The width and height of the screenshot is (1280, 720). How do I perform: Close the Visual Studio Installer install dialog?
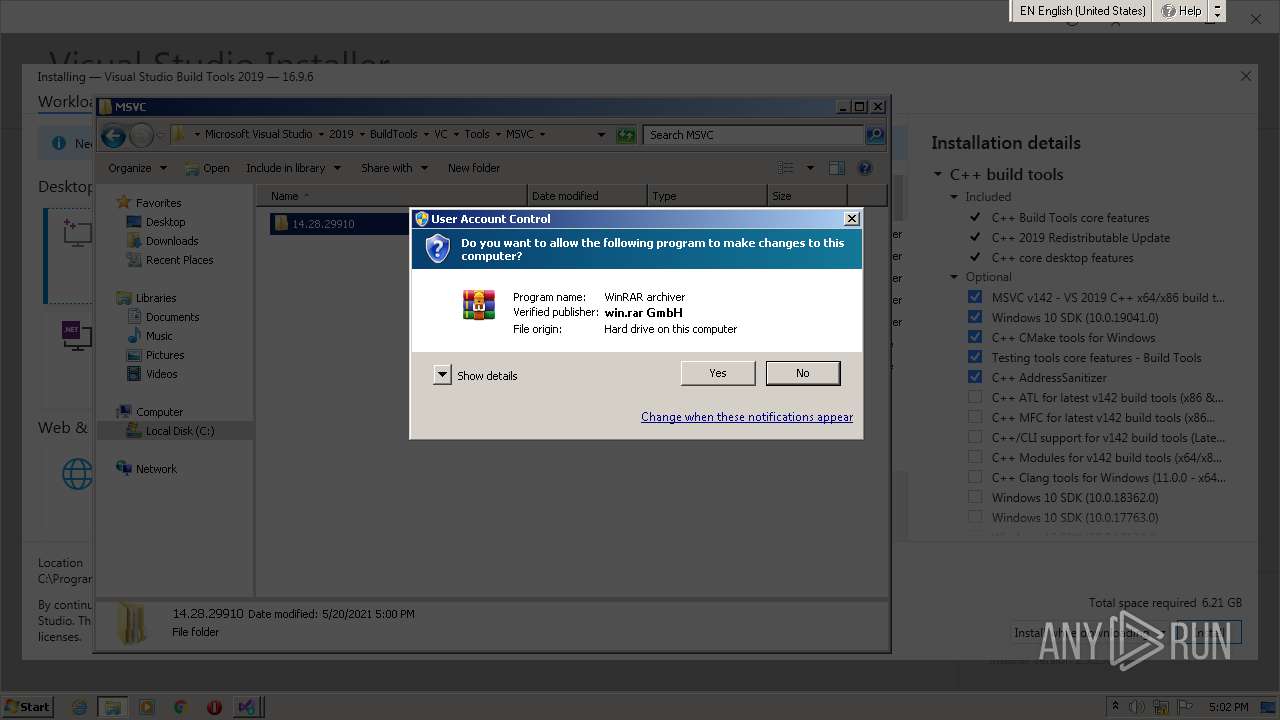coord(1245,76)
